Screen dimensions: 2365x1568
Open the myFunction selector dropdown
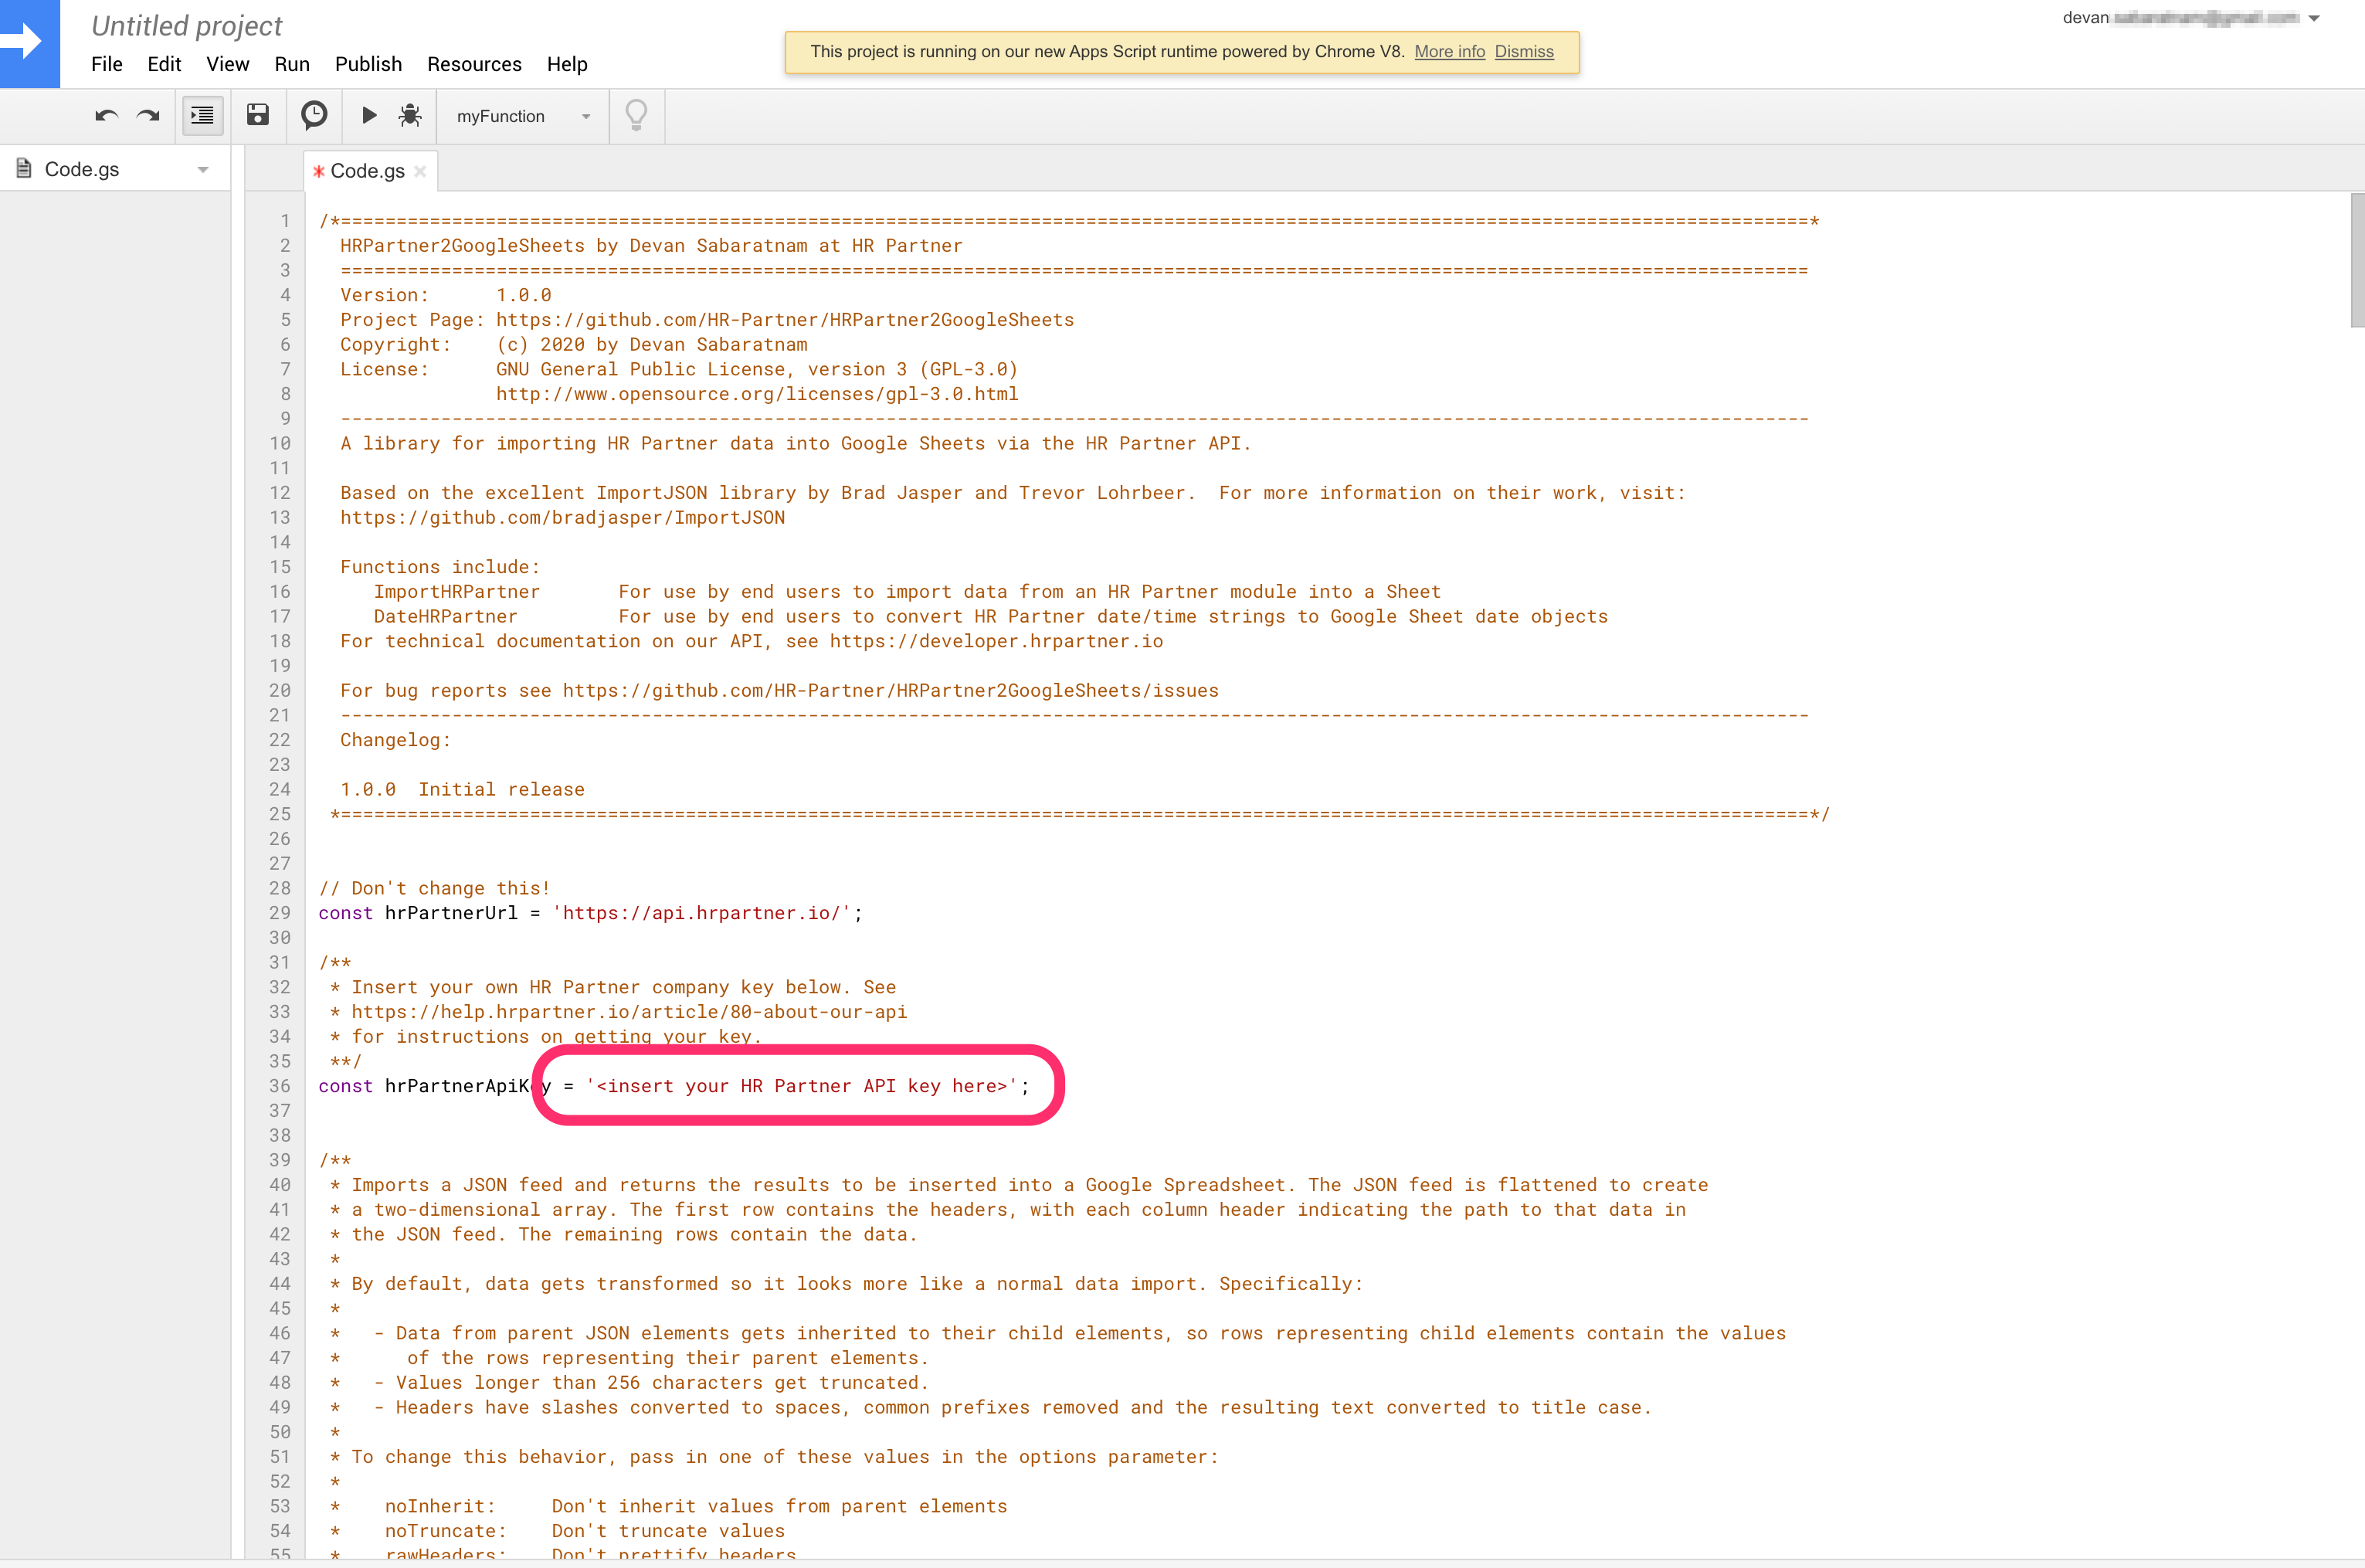(523, 116)
